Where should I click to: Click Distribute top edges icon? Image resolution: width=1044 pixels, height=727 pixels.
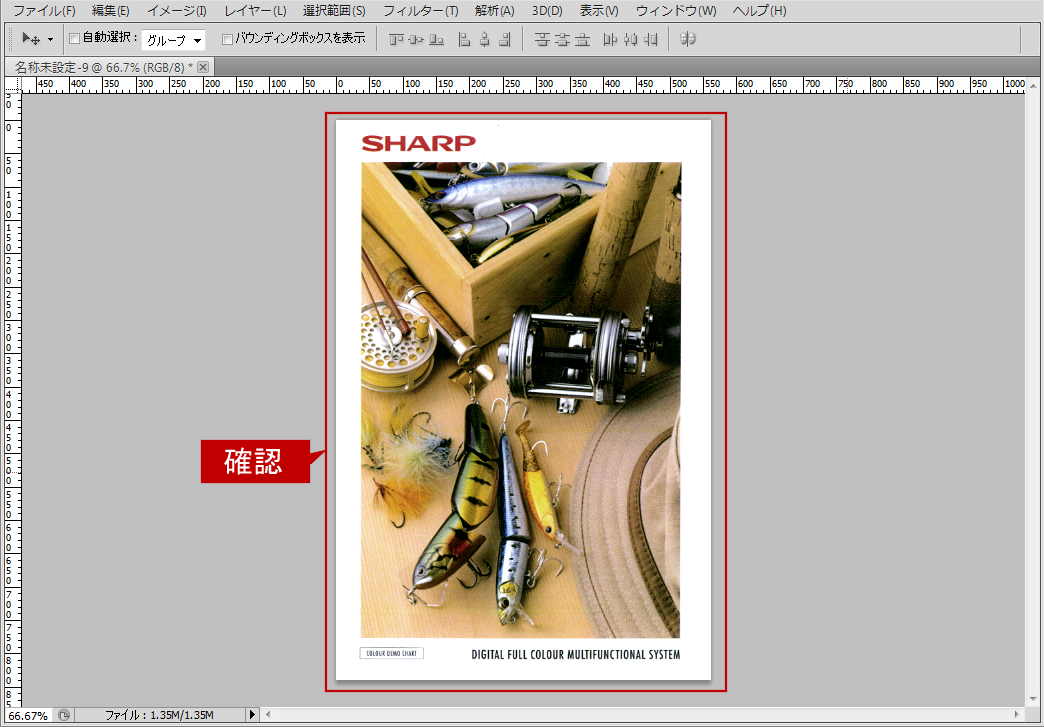pyautogui.click(x=543, y=40)
